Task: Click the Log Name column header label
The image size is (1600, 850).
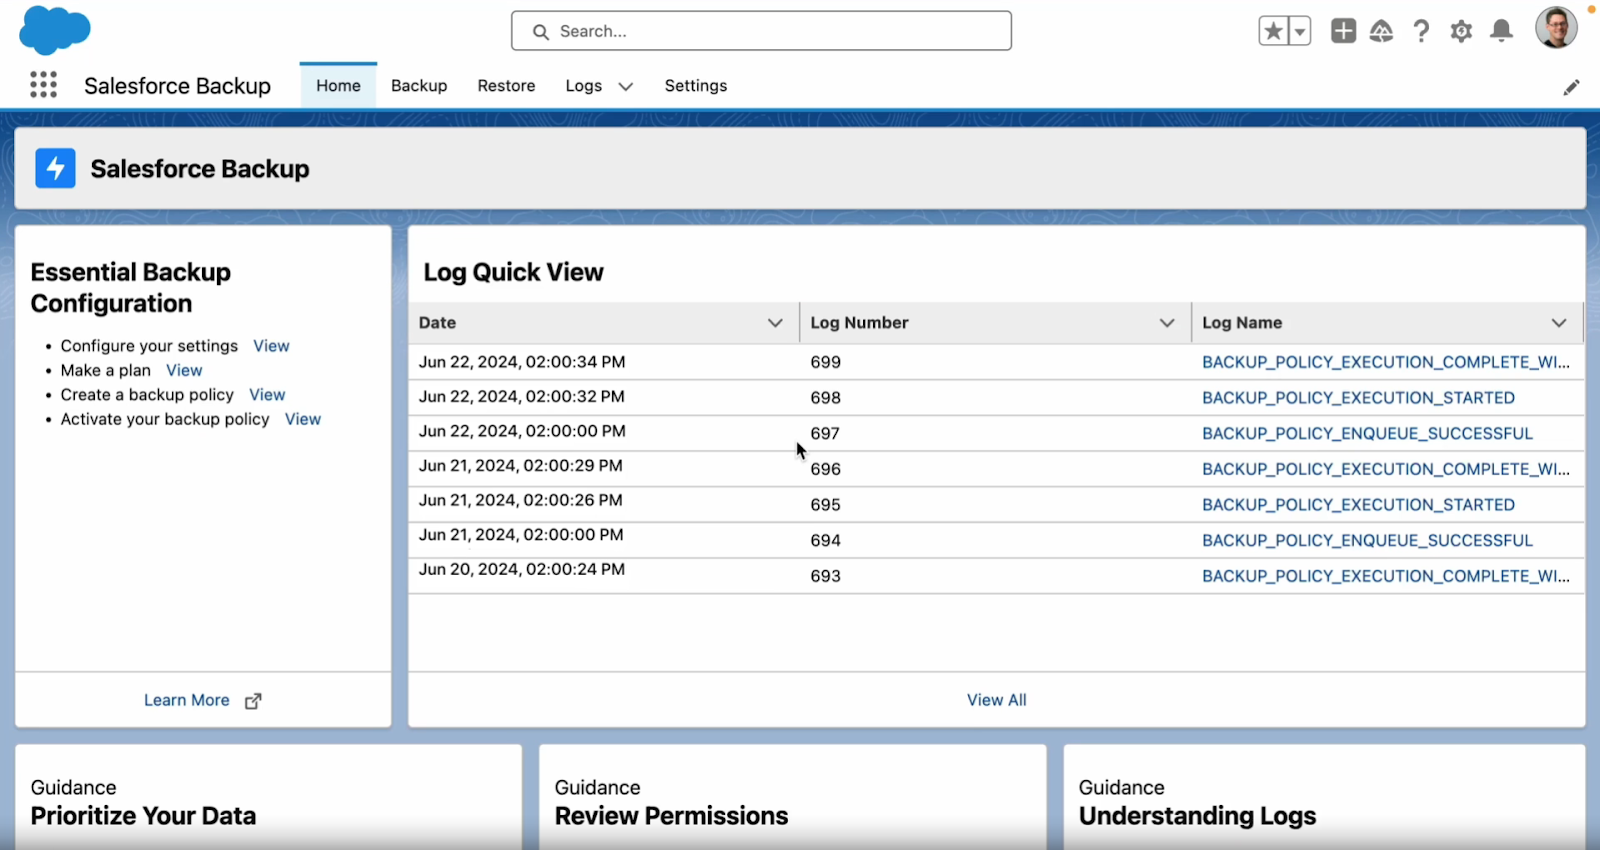Action: point(1242,323)
